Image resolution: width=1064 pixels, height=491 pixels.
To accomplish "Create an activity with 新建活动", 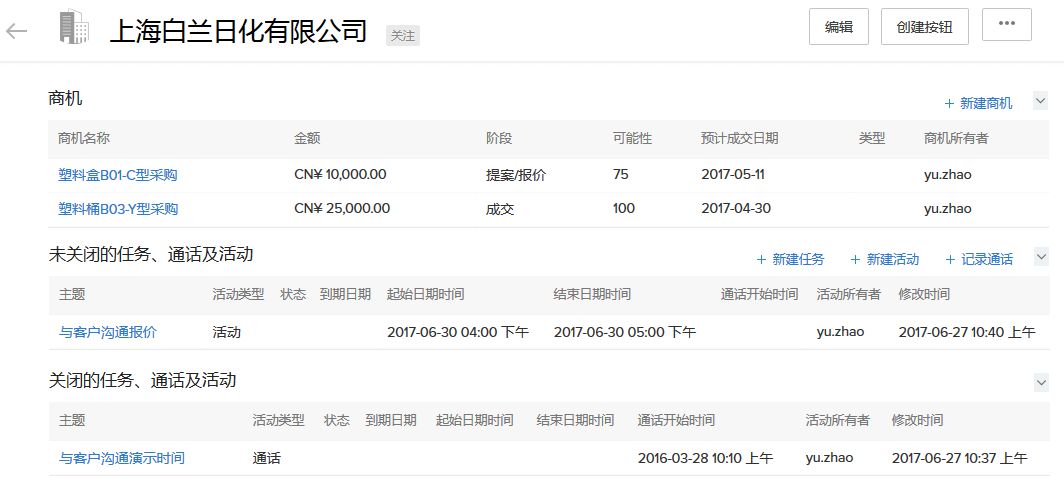I will (884, 259).
